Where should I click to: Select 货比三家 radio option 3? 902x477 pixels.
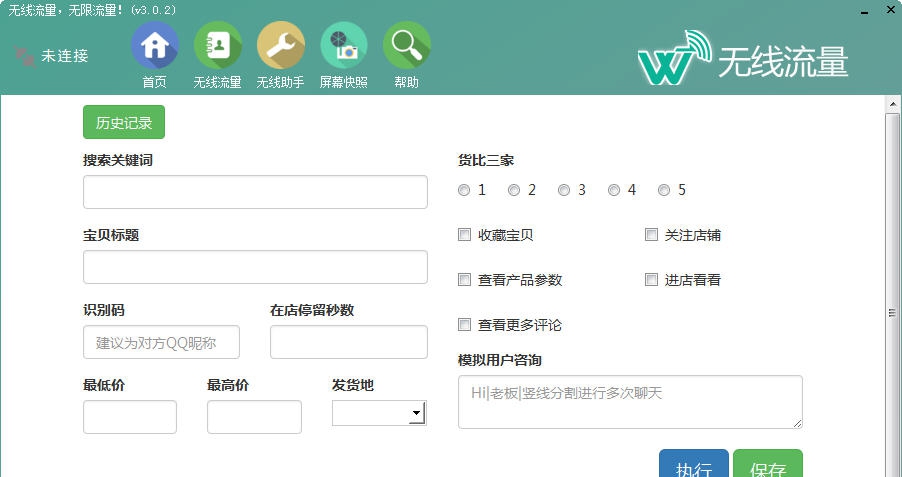(564, 190)
